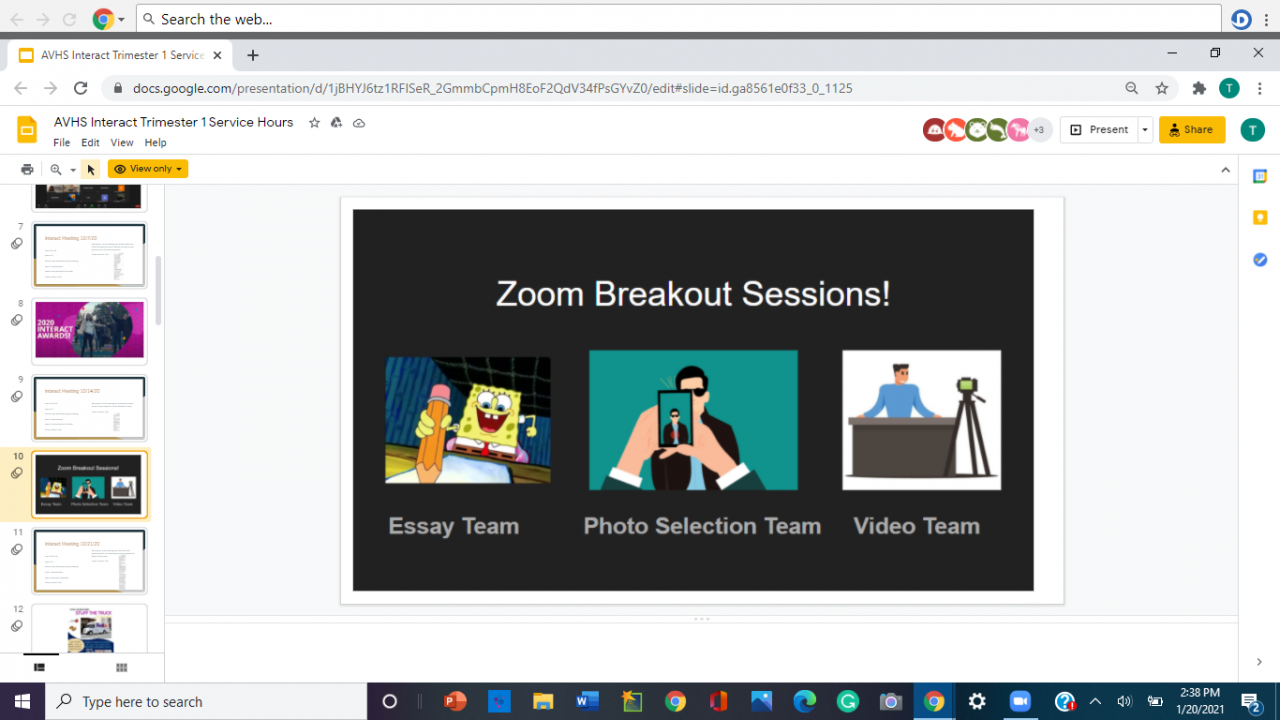Show the +3 additional viewers

1040,129
